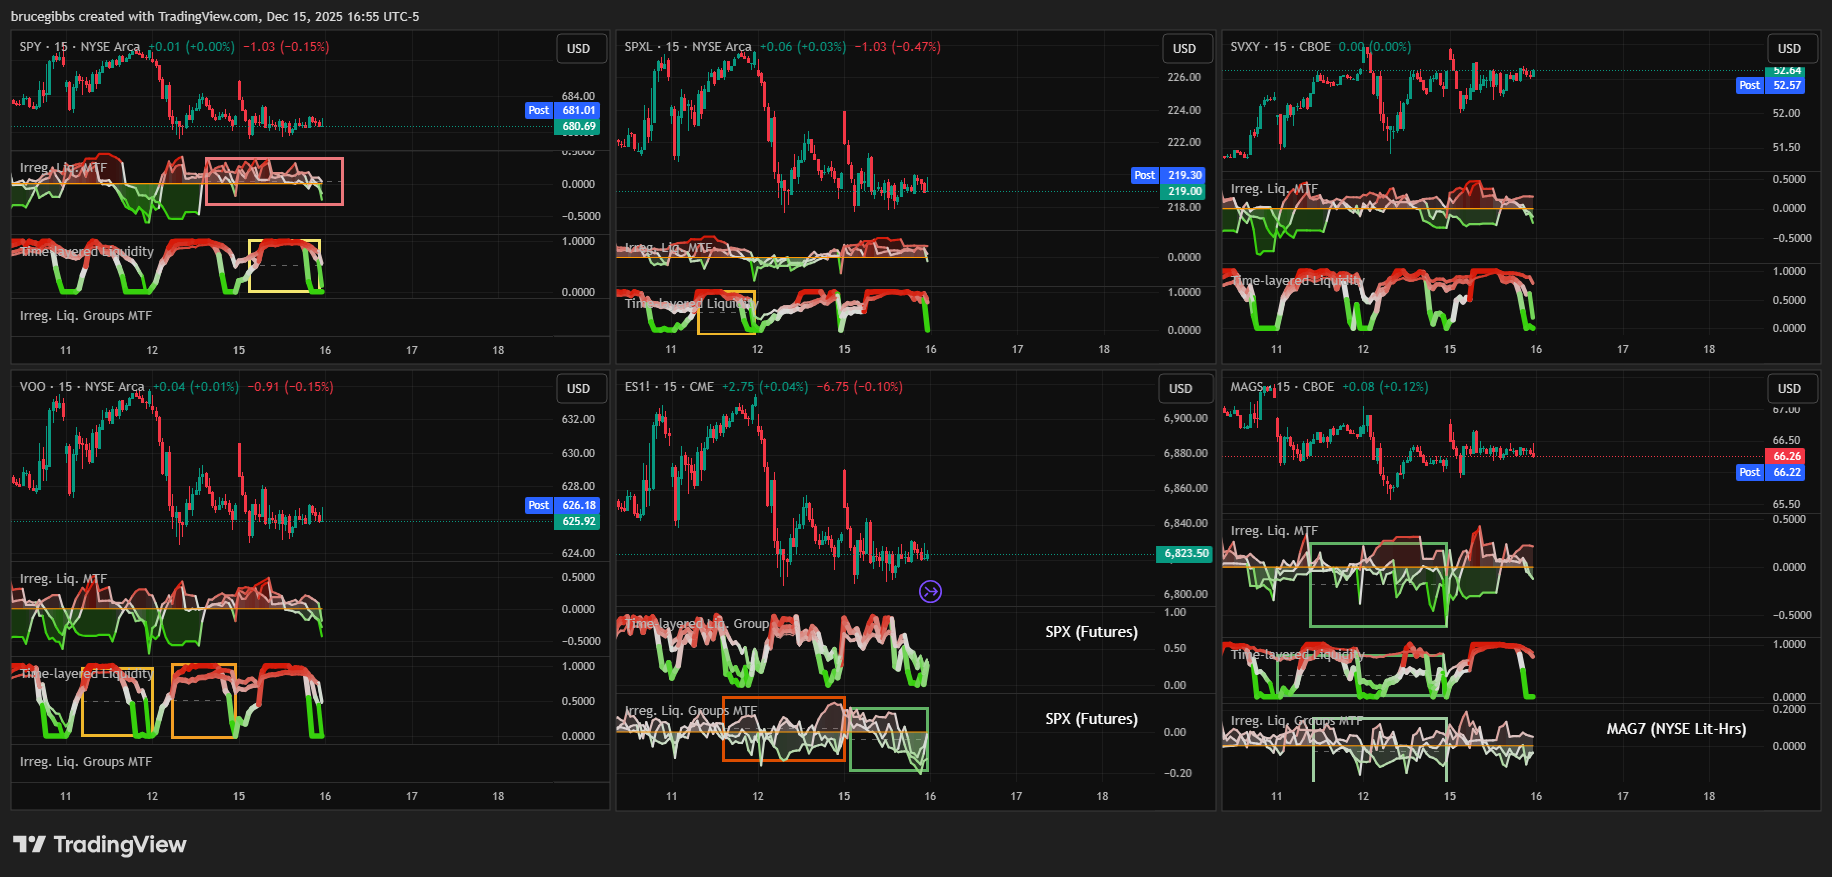
Task: Click Irreg. Liq. Groups MTF label in VOO chart
Action: (86, 762)
